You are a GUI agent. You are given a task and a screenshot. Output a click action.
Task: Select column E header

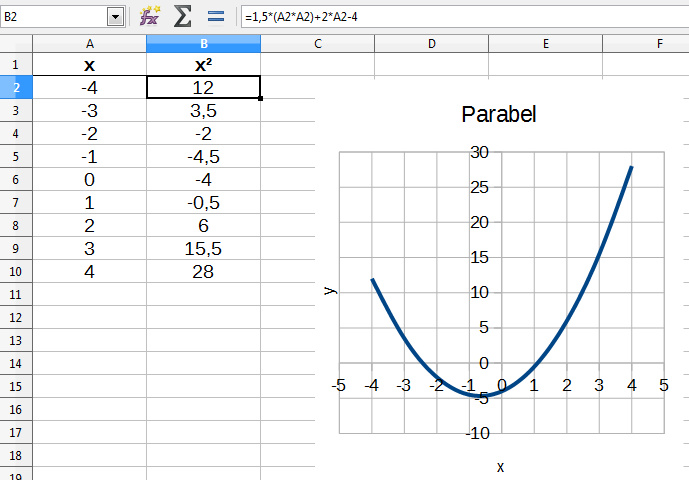(x=546, y=44)
